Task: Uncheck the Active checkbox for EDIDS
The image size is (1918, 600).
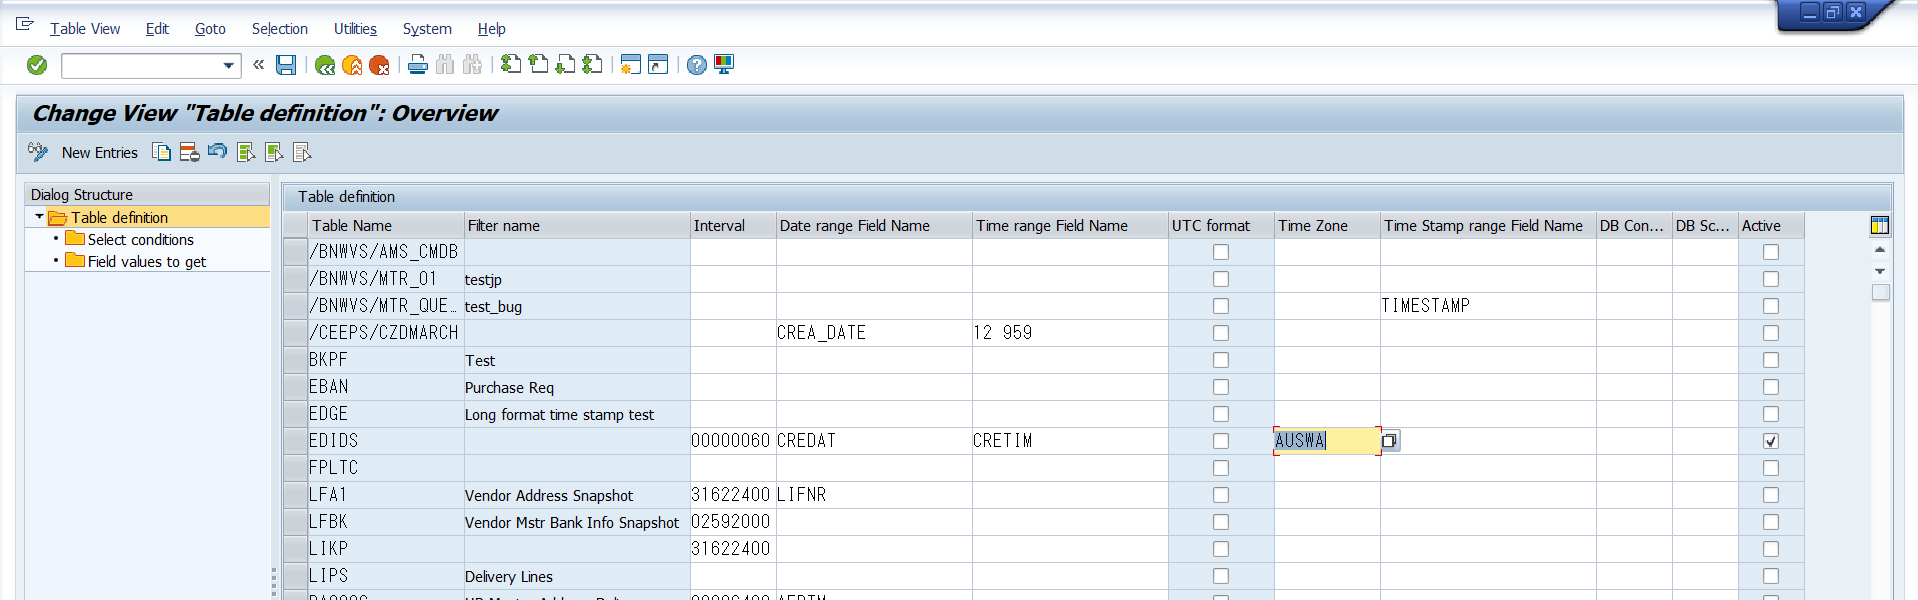Action: 1770,441
